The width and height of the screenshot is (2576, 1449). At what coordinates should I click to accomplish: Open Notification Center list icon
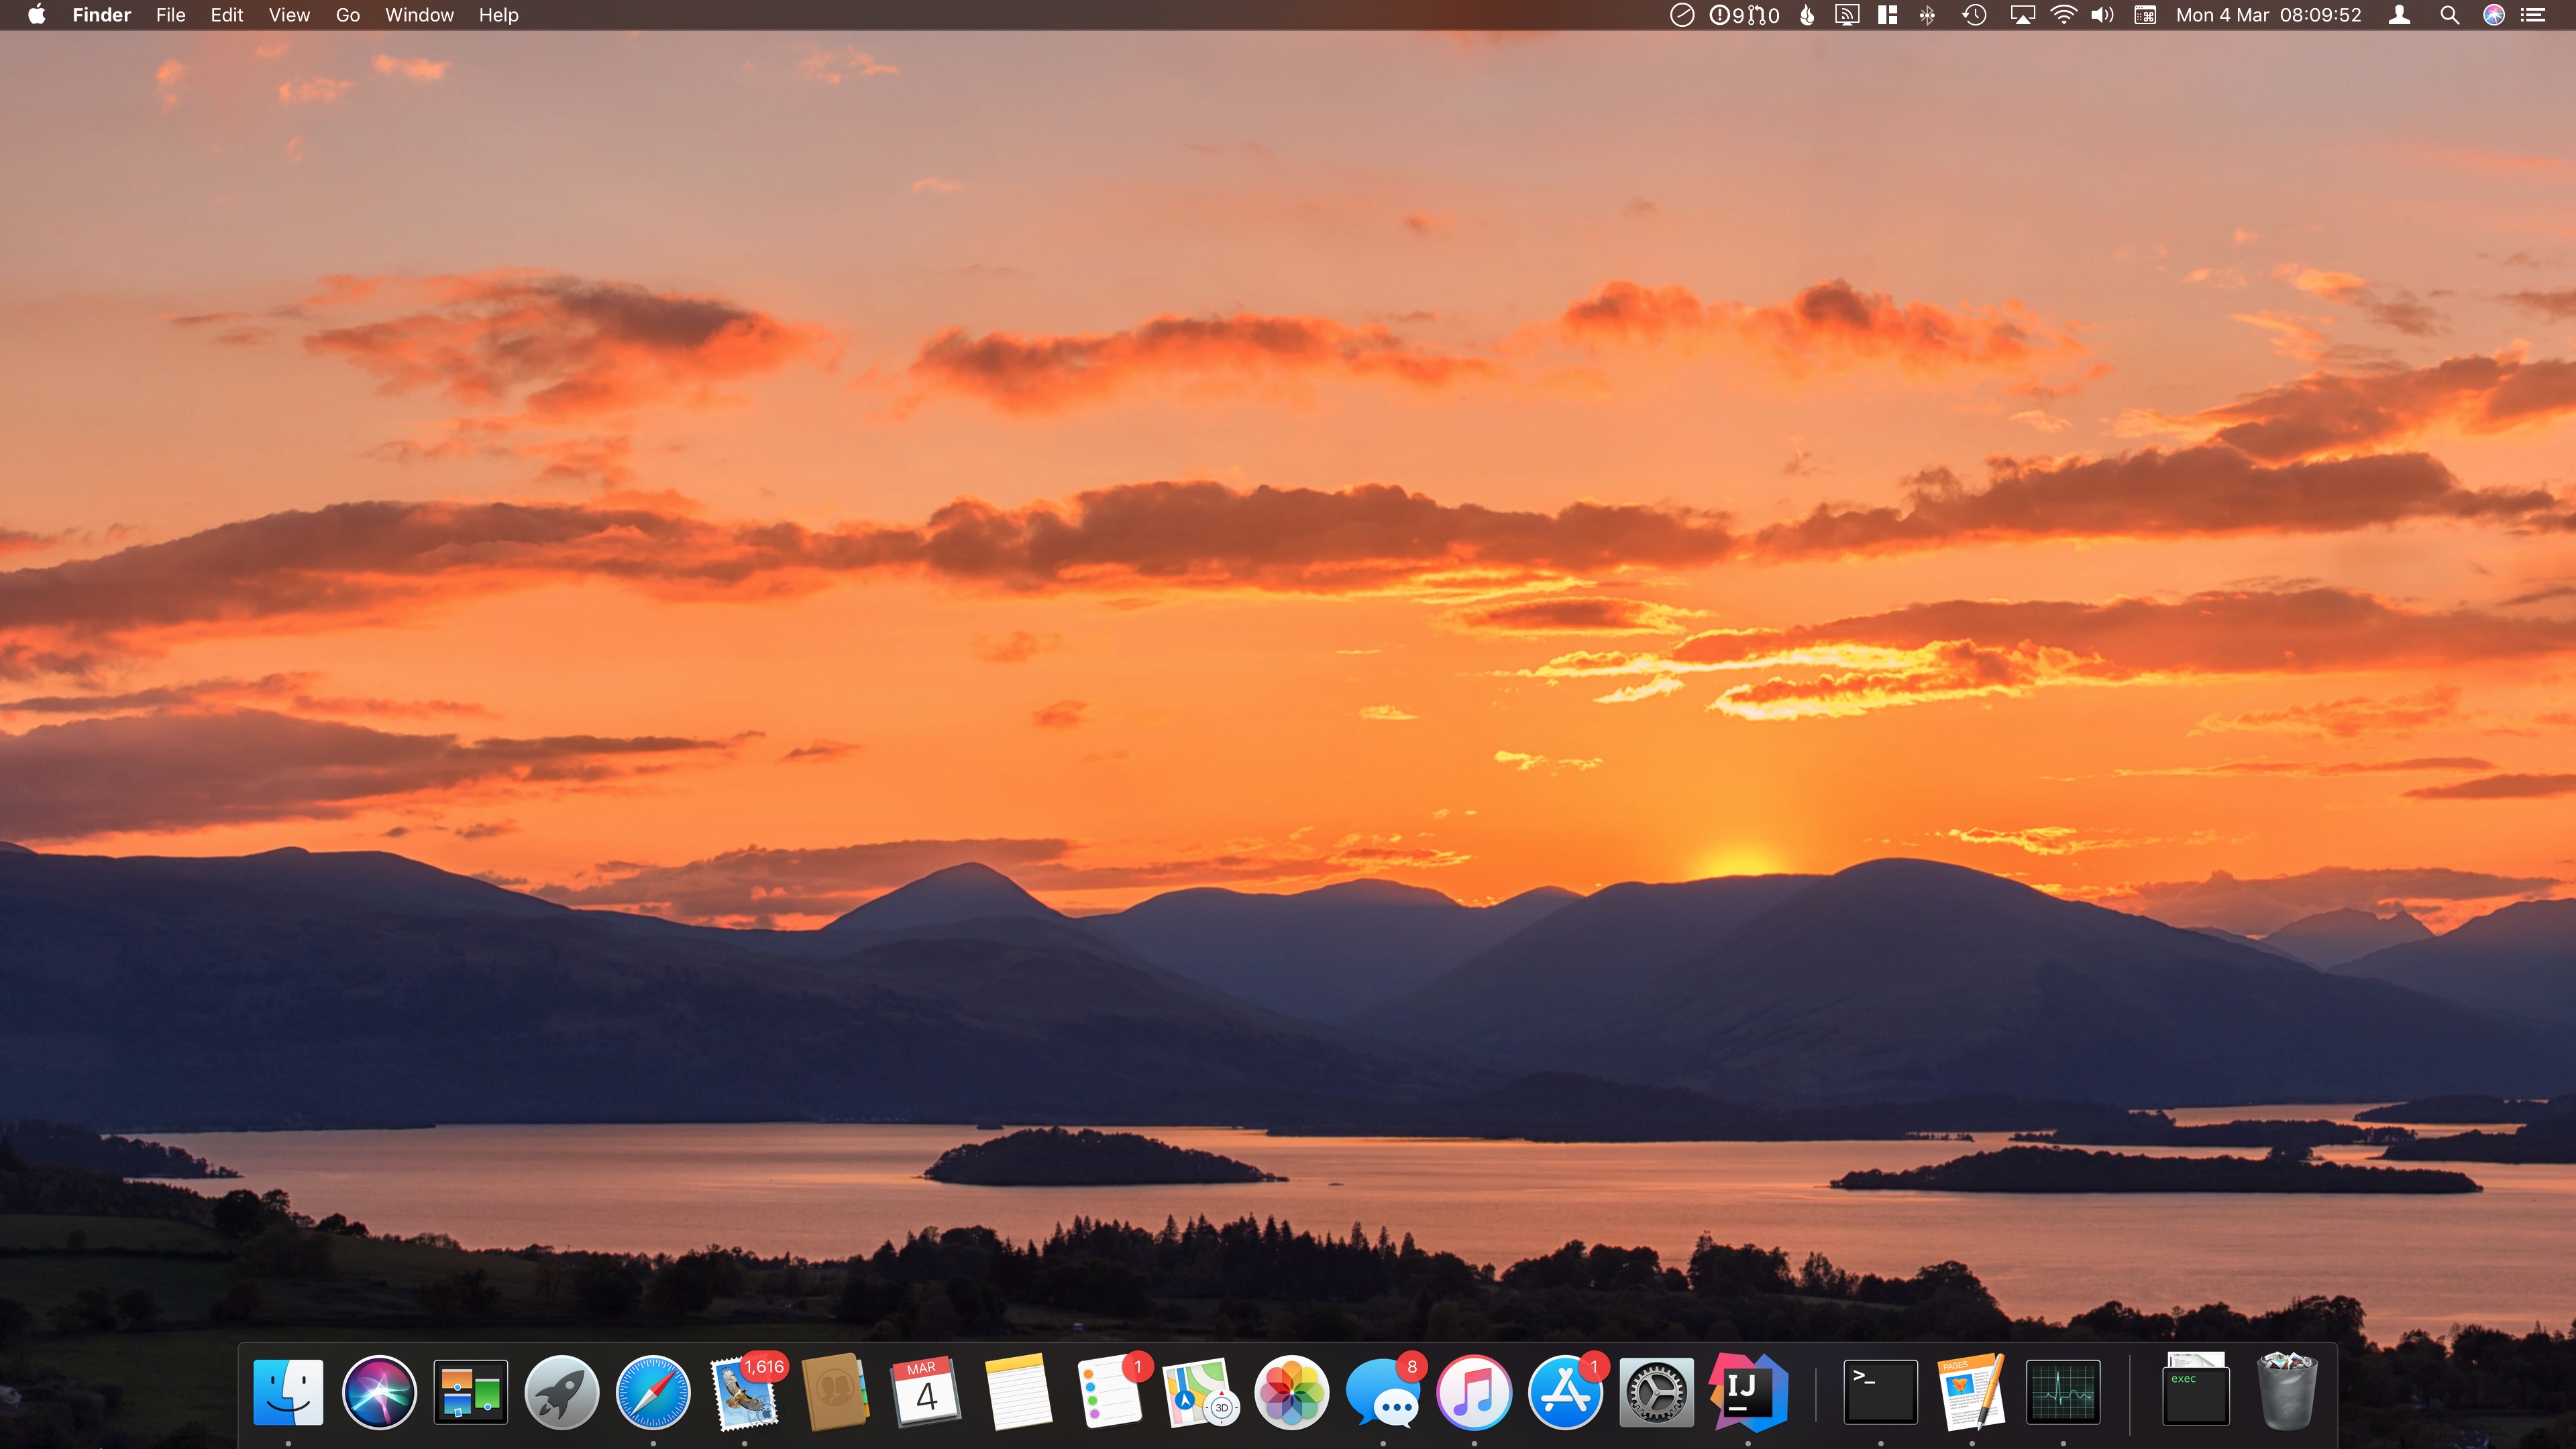(x=2533, y=15)
